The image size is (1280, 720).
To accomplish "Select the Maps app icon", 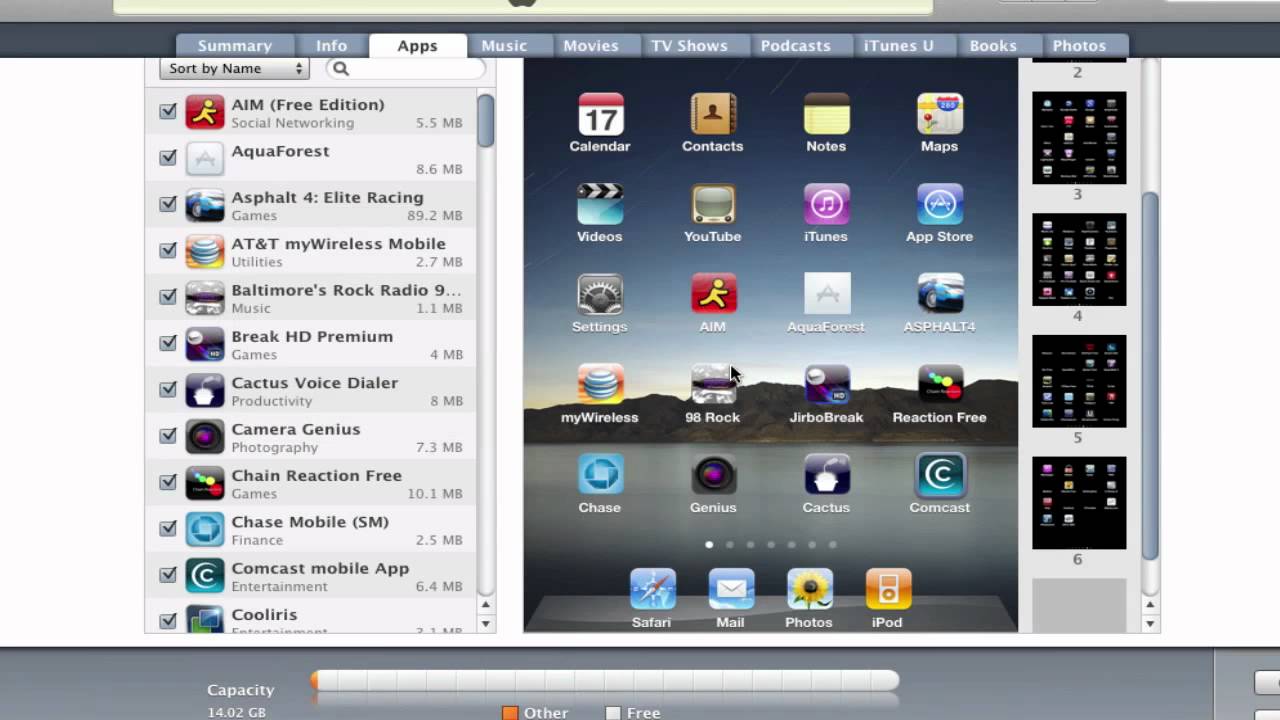I will [939, 114].
